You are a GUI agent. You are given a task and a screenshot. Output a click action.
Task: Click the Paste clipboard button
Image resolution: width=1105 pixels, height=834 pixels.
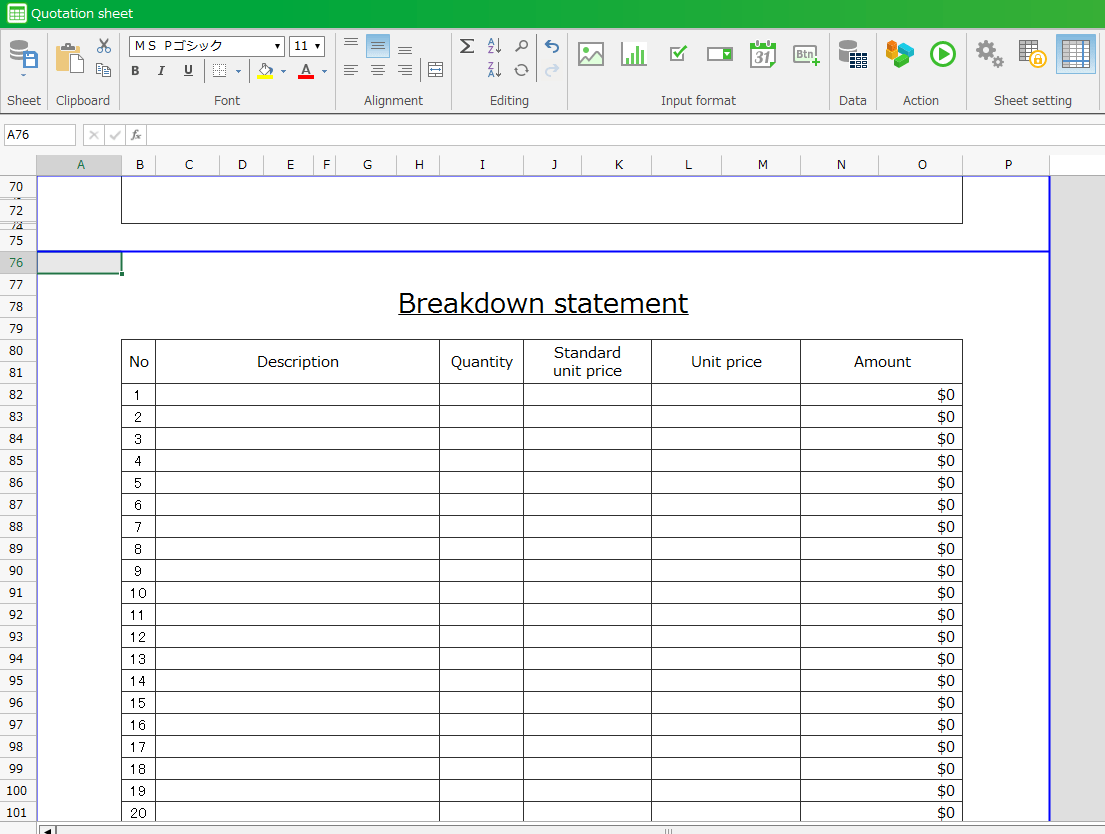[69, 58]
